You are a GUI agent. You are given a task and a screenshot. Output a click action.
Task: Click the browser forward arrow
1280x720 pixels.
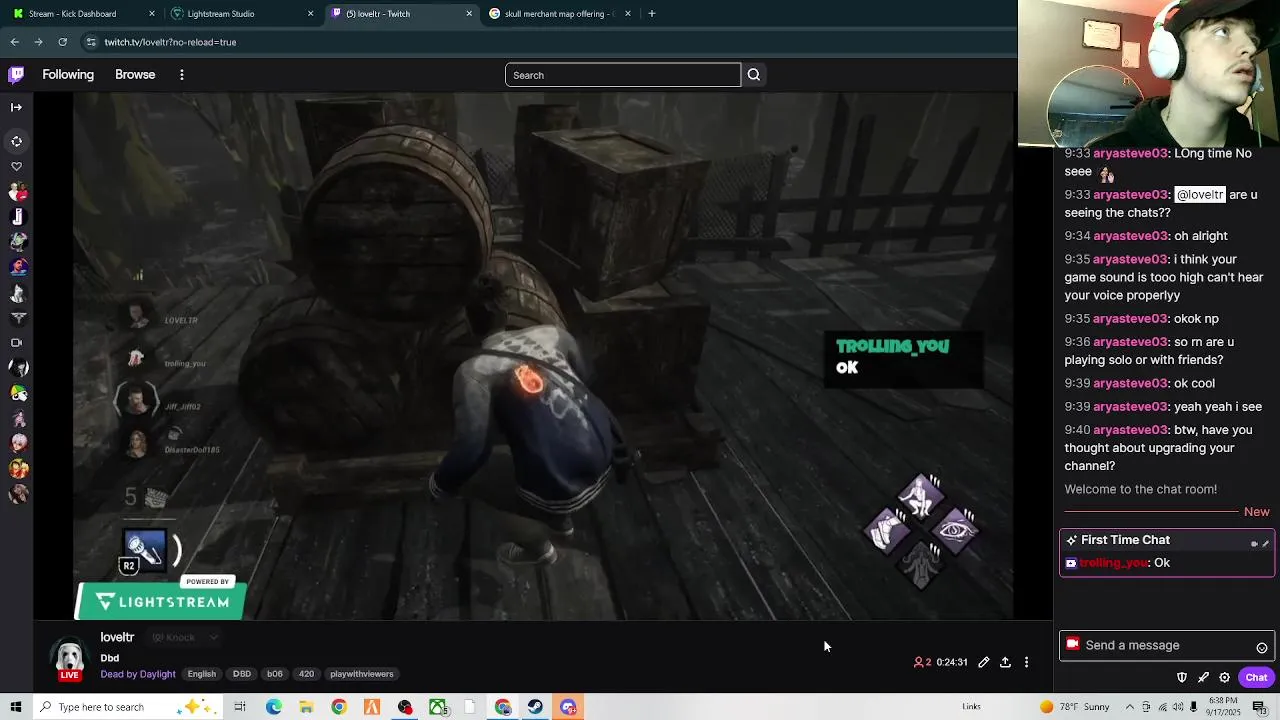click(x=38, y=42)
